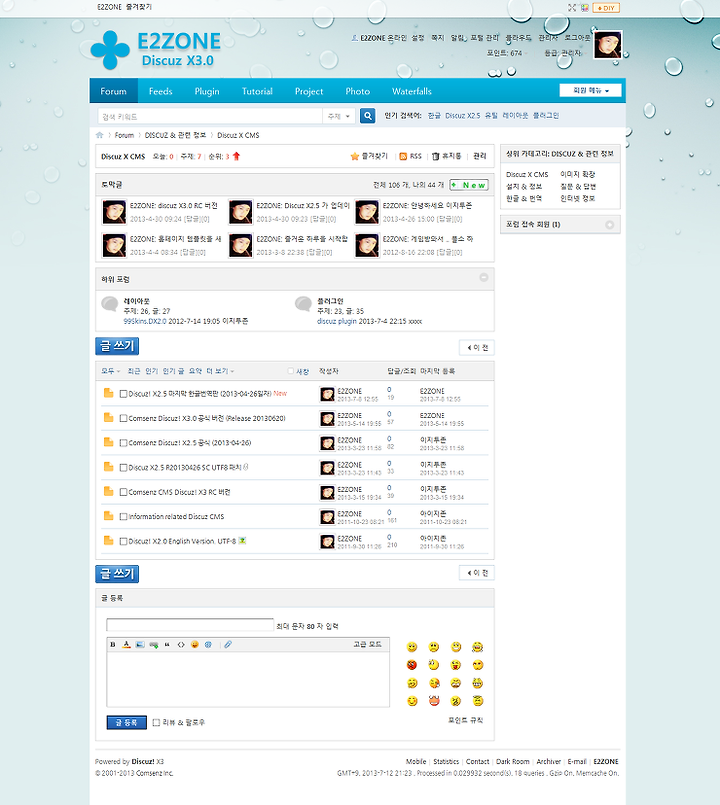Check the Discuz! X2.0 English Version checkbox
This screenshot has height=805, width=720.
tap(123, 541)
